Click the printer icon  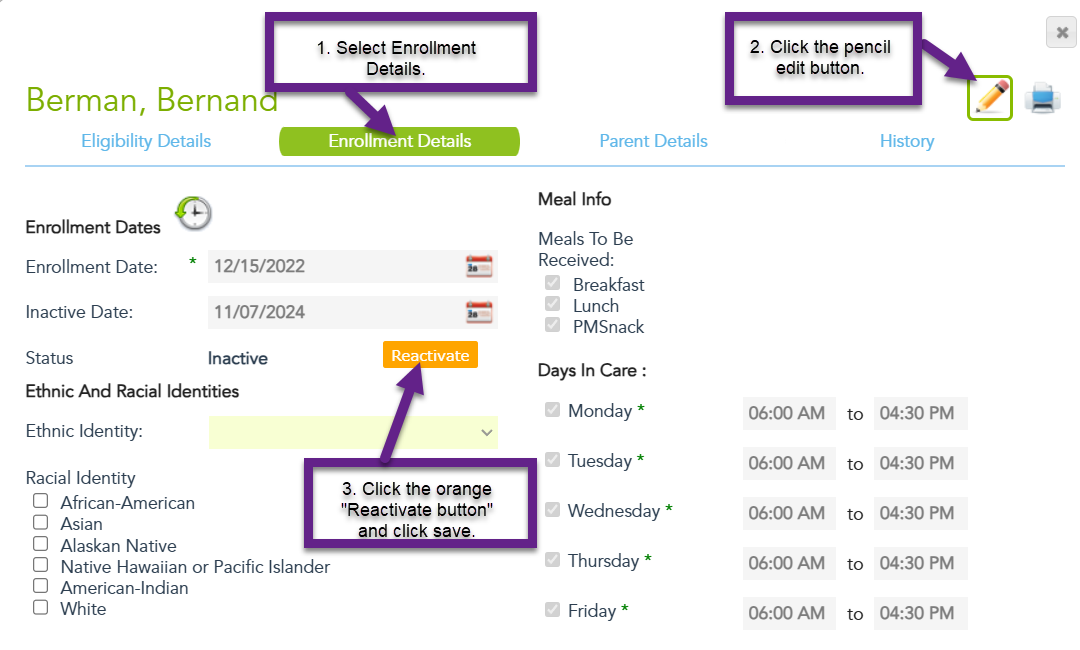pos(1042,98)
